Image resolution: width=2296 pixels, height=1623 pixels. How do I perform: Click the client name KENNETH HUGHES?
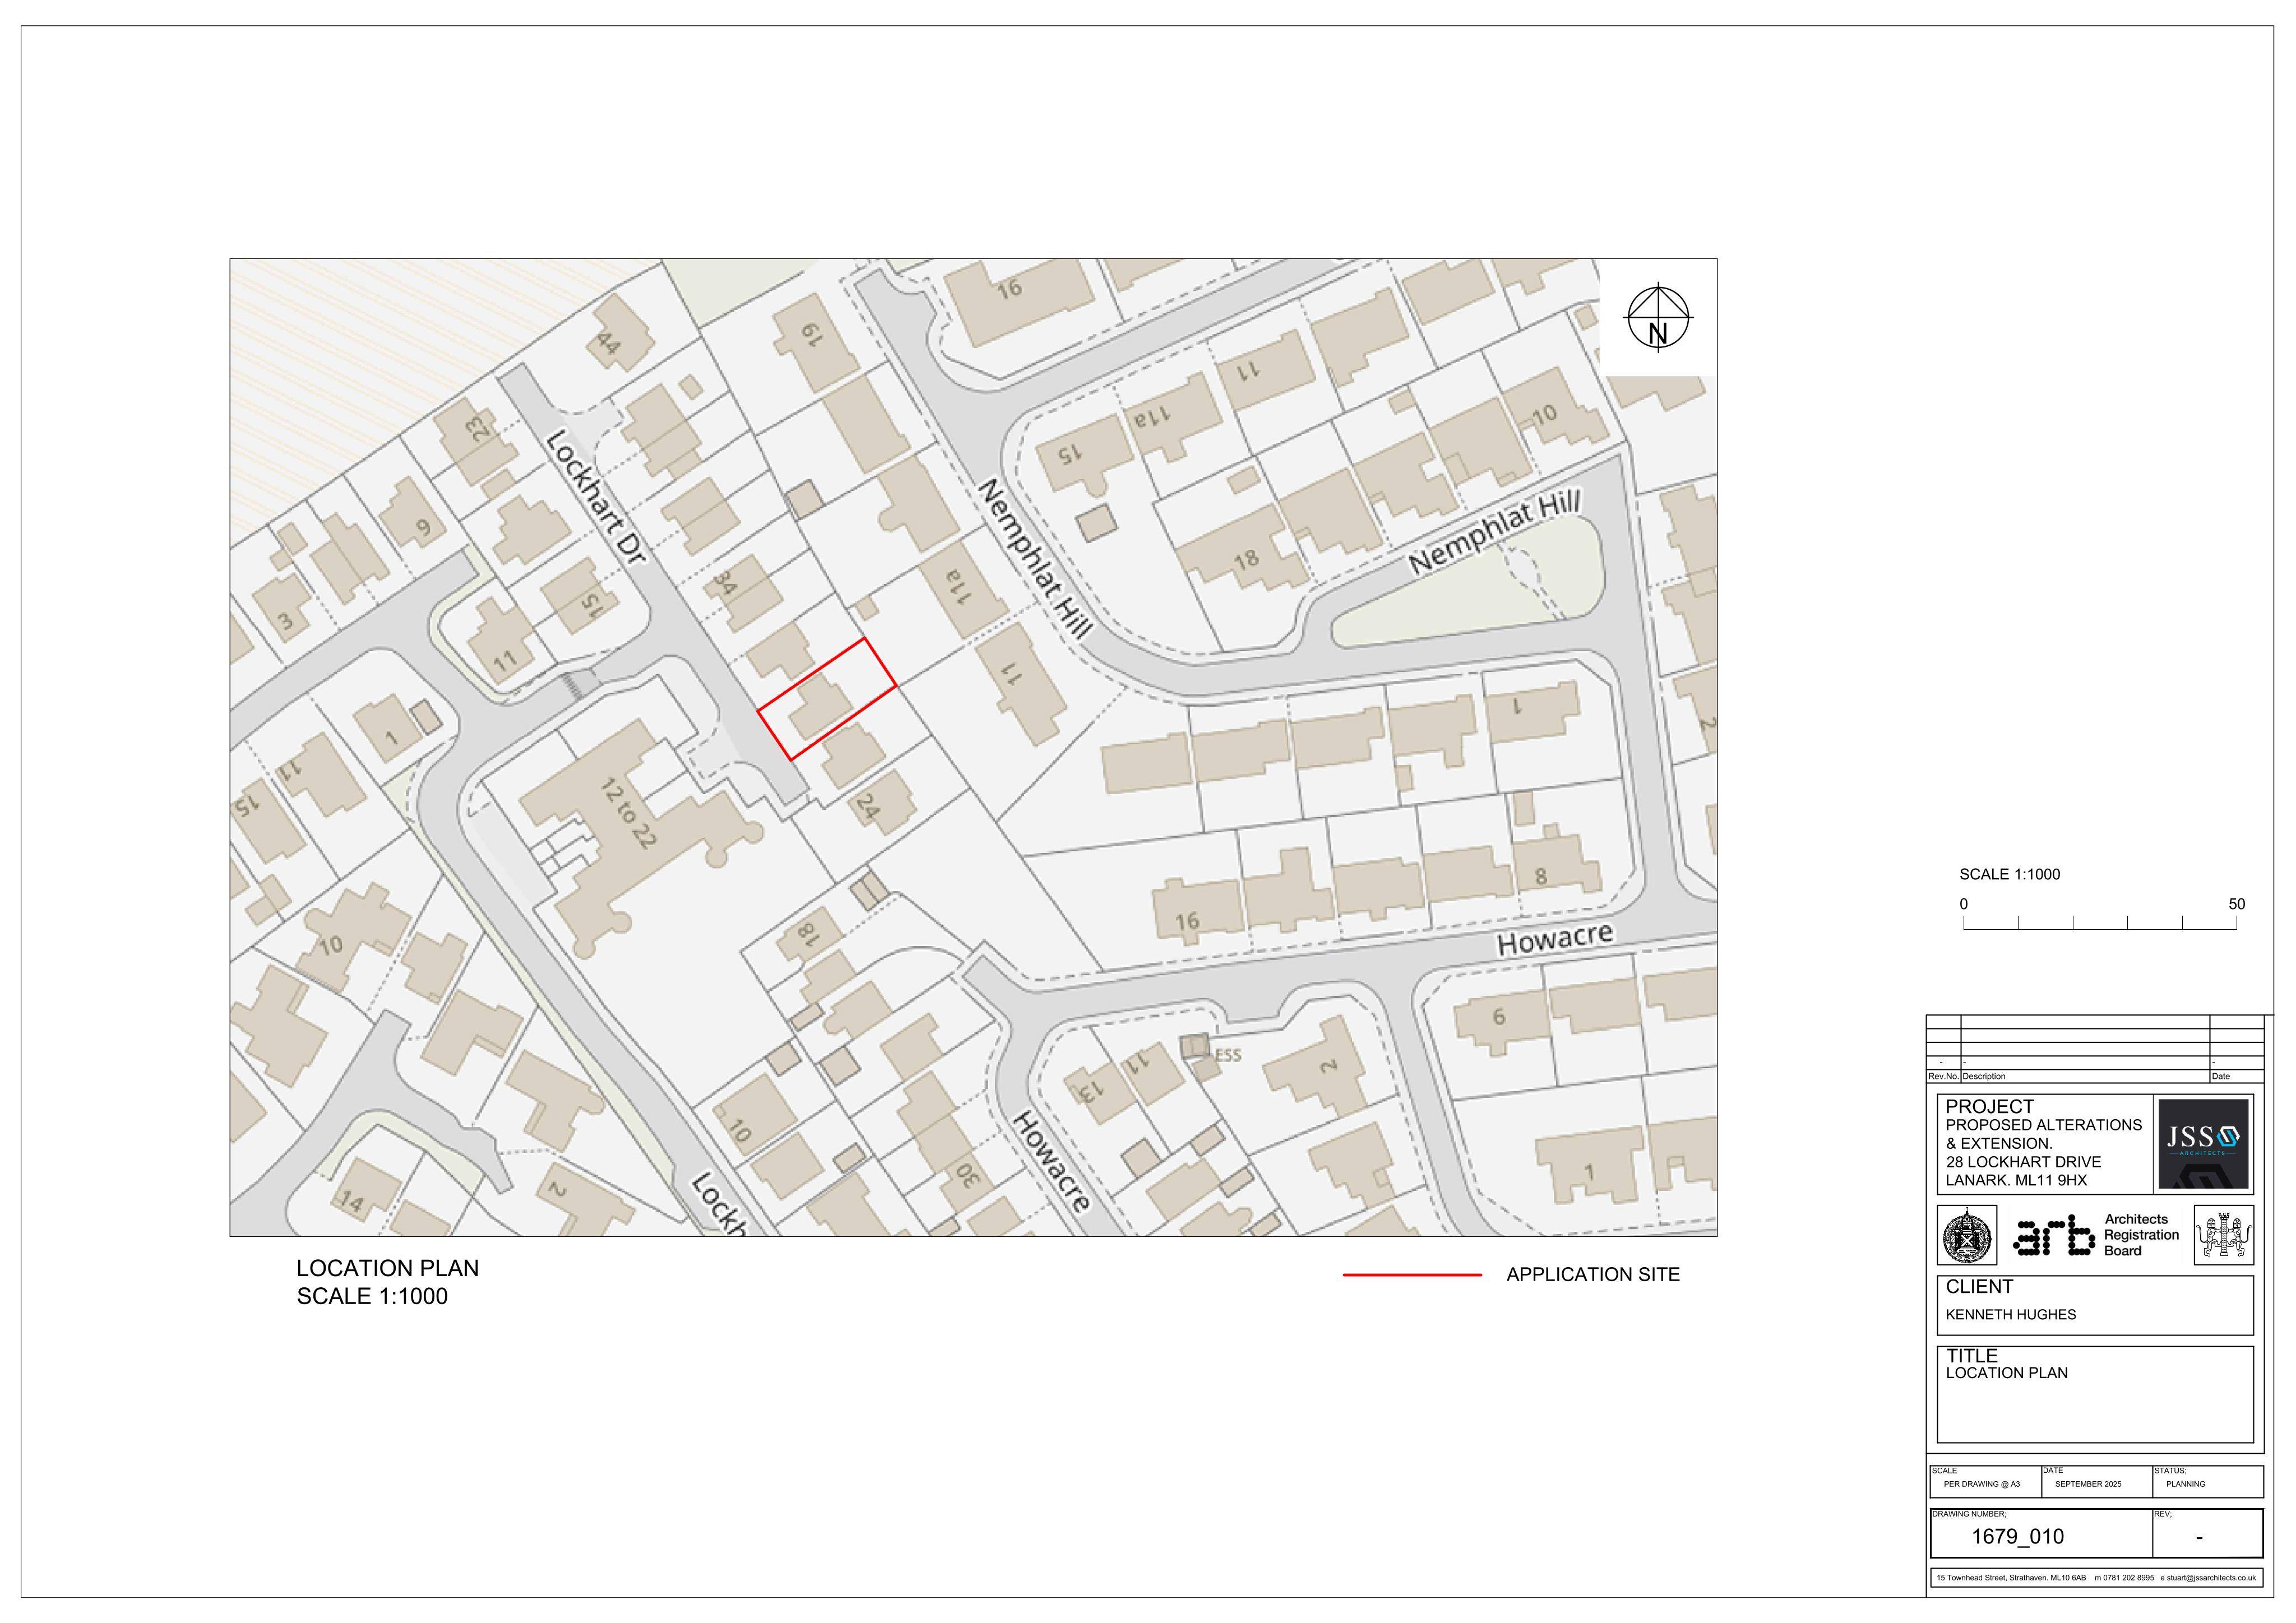pos(2010,1315)
